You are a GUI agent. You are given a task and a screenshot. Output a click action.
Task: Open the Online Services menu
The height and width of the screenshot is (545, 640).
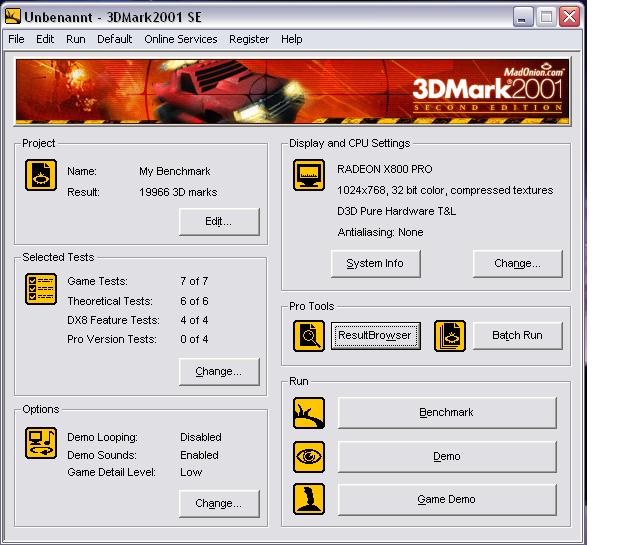(x=181, y=39)
